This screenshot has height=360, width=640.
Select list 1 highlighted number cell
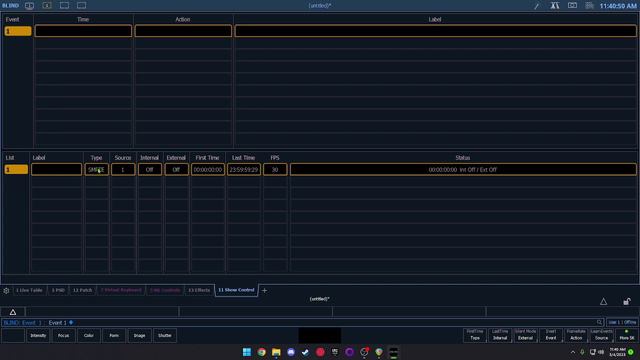16,169
